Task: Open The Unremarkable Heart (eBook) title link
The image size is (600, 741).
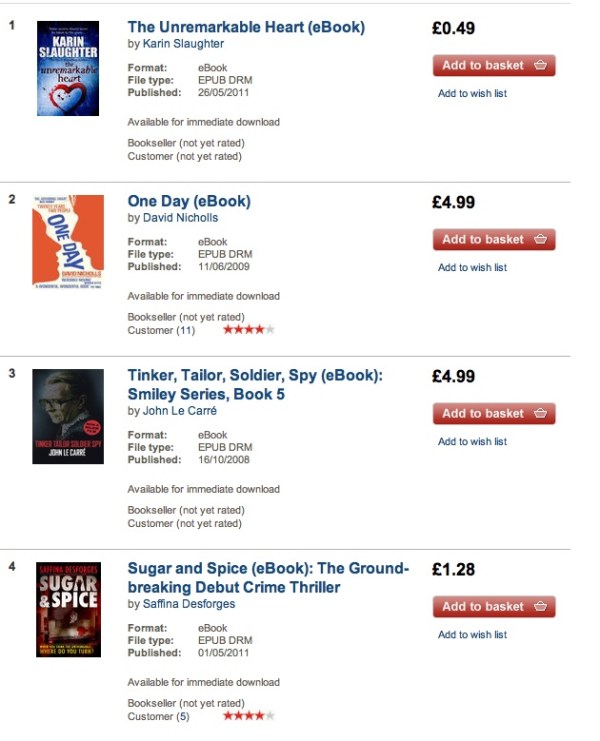Action: [x=246, y=27]
